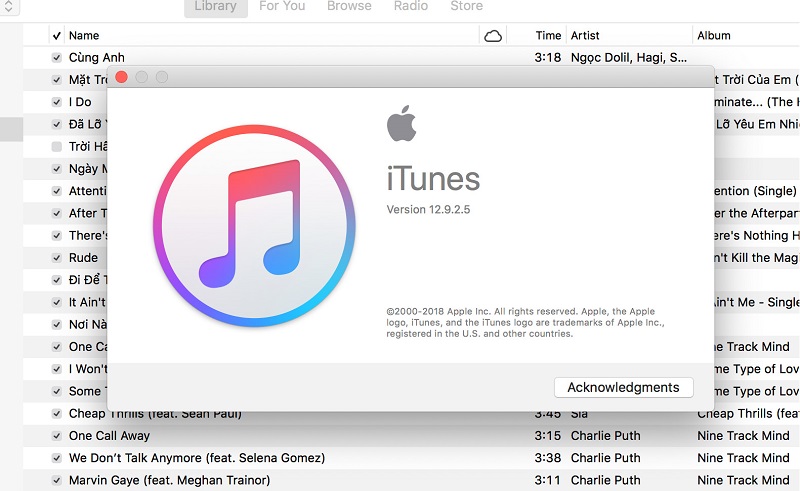800x491 pixels.
Task: Click Nine Track Mind in Marvin Gaye row
Action: pyautogui.click(x=743, y=480)
